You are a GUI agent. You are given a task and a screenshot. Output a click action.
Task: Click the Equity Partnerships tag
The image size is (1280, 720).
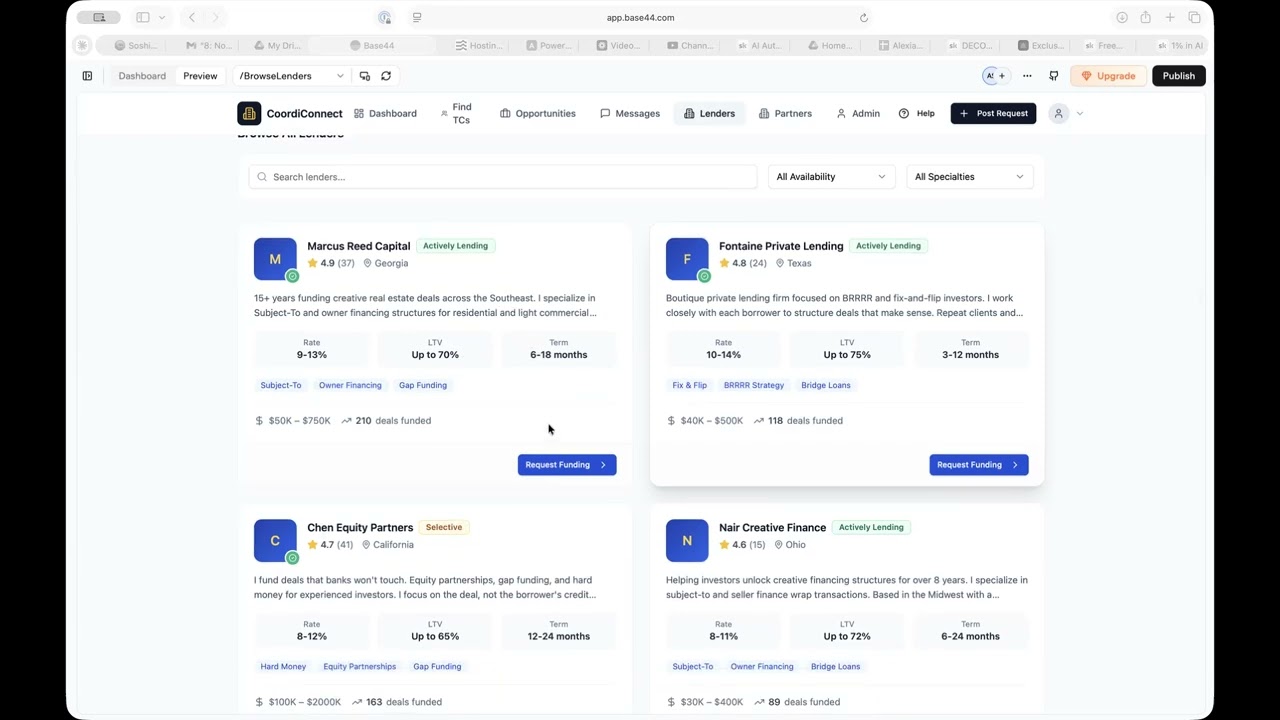click(x=360, y=666)
